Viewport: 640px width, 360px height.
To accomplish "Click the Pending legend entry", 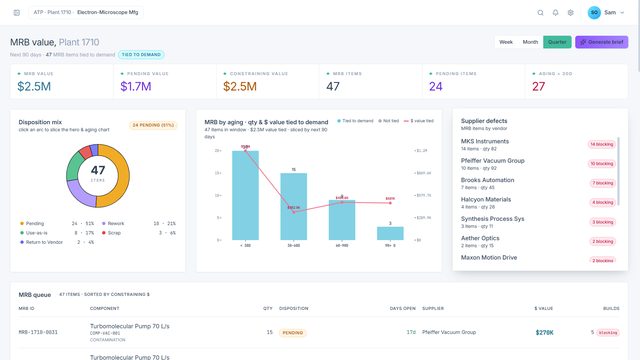I will (57, 224).
